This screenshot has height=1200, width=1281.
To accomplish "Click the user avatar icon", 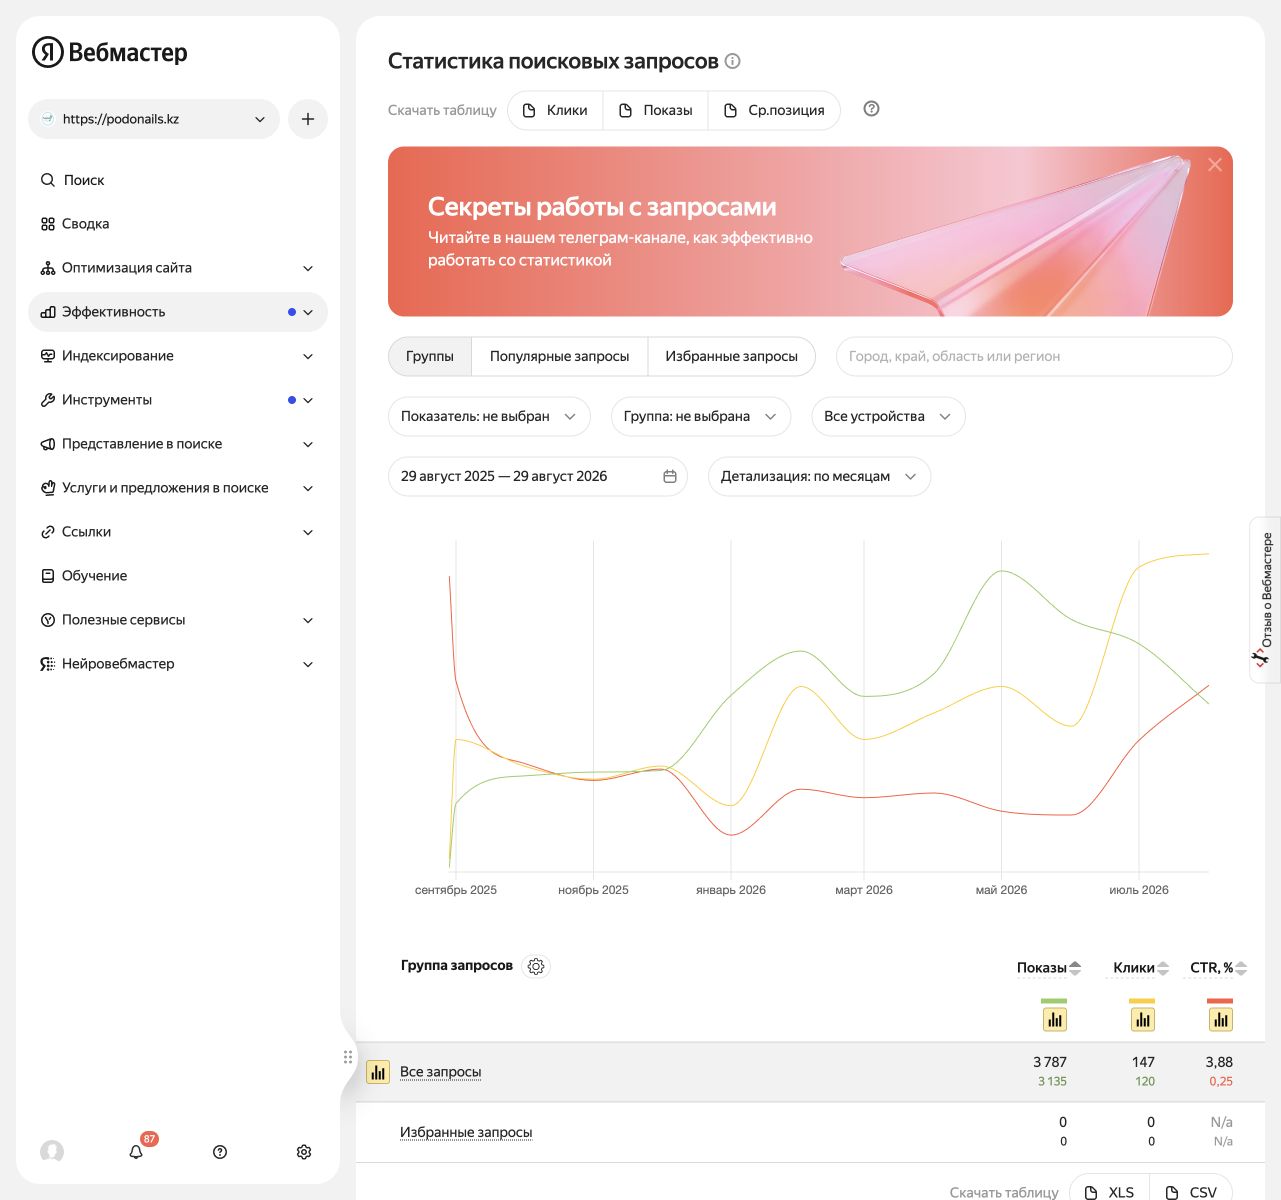I will pos(52,1152).
